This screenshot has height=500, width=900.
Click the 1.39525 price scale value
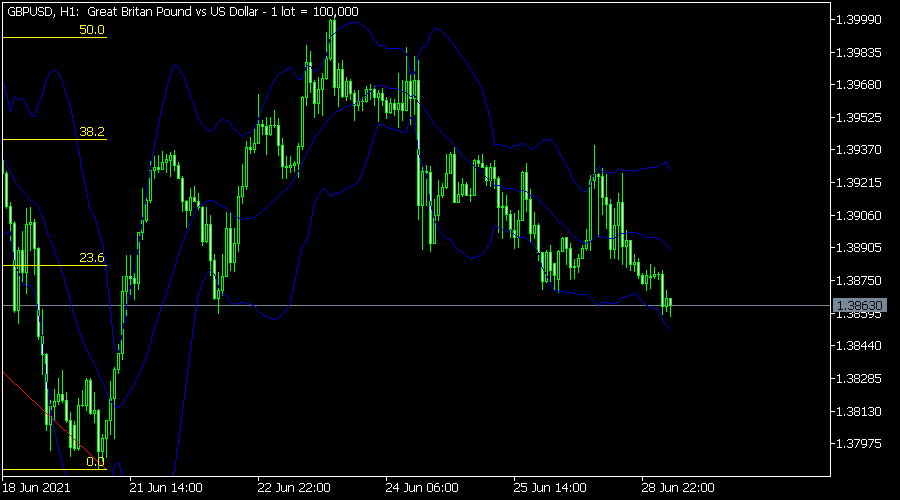tap(859, 117)
